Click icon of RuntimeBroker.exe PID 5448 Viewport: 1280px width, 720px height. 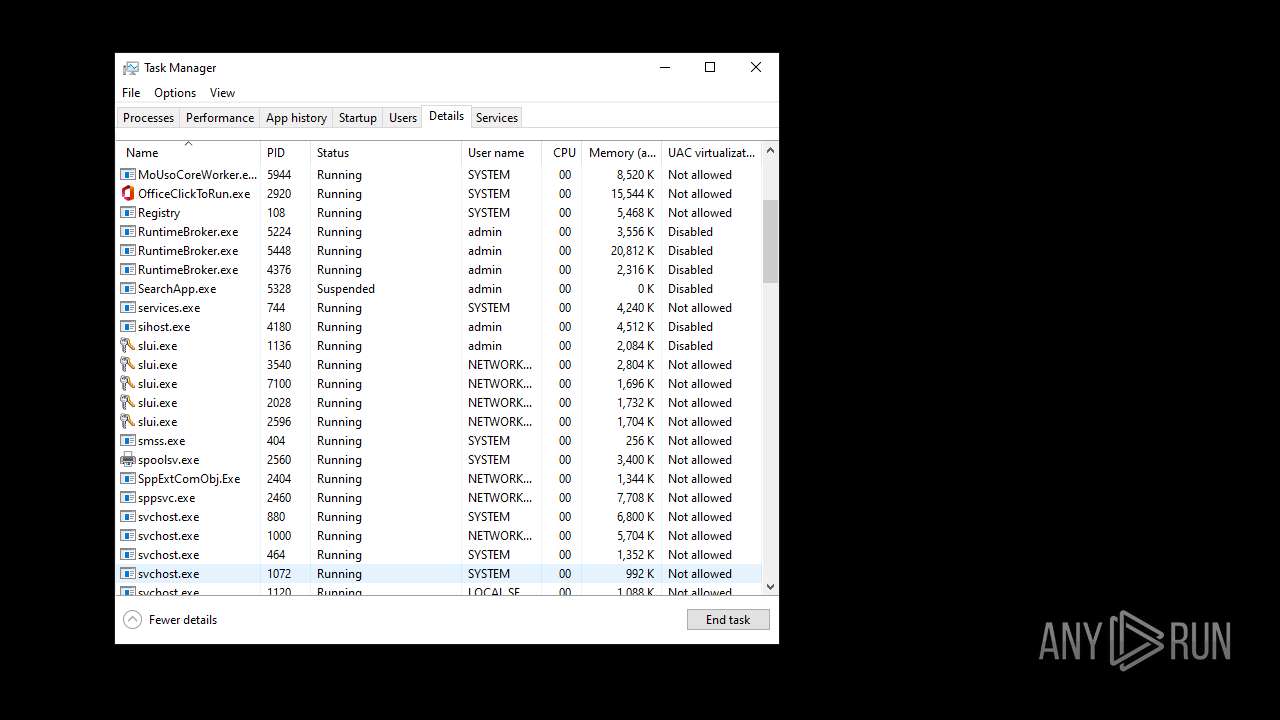[128, 251]
